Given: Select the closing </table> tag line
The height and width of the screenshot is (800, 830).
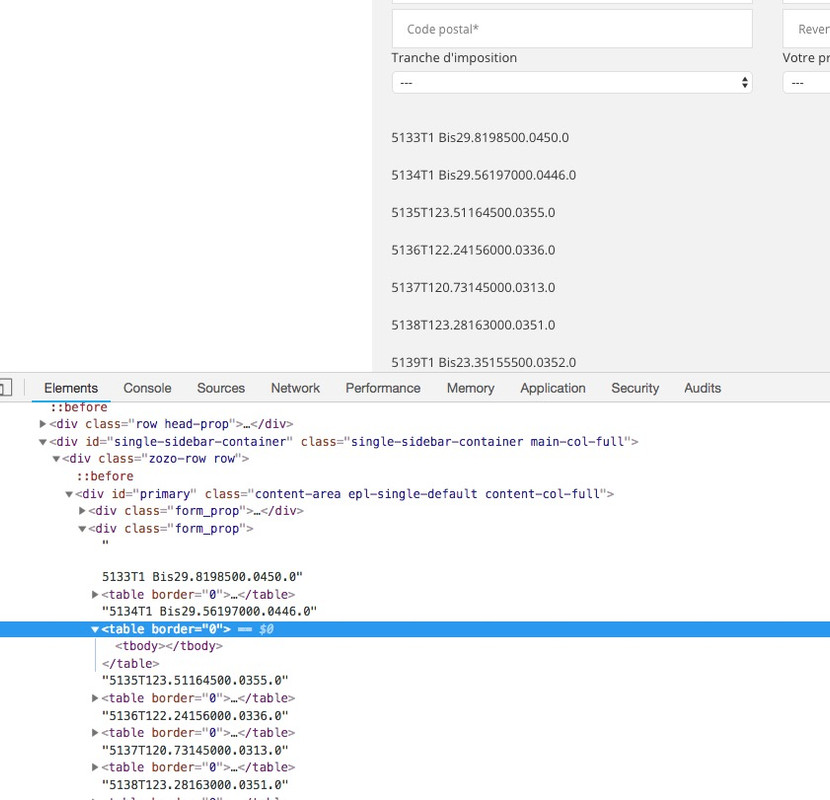Looking at the screenshot, I should pyautogui.click(x=130, y=663).
